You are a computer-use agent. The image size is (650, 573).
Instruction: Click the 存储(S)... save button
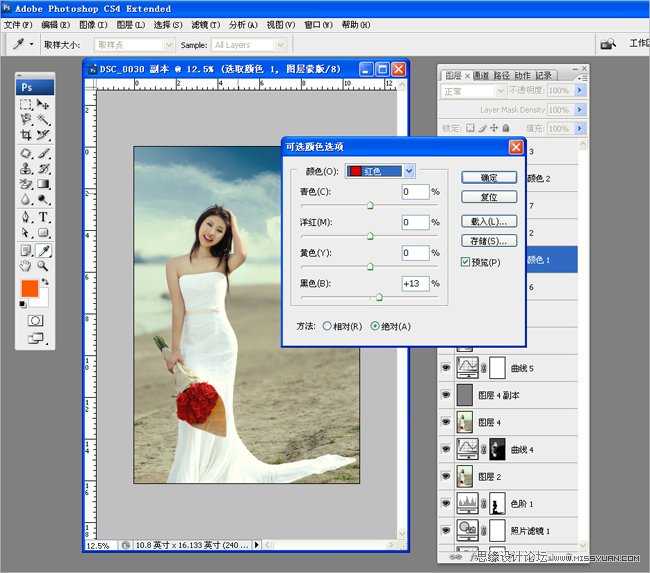click(x=489, y=241)
